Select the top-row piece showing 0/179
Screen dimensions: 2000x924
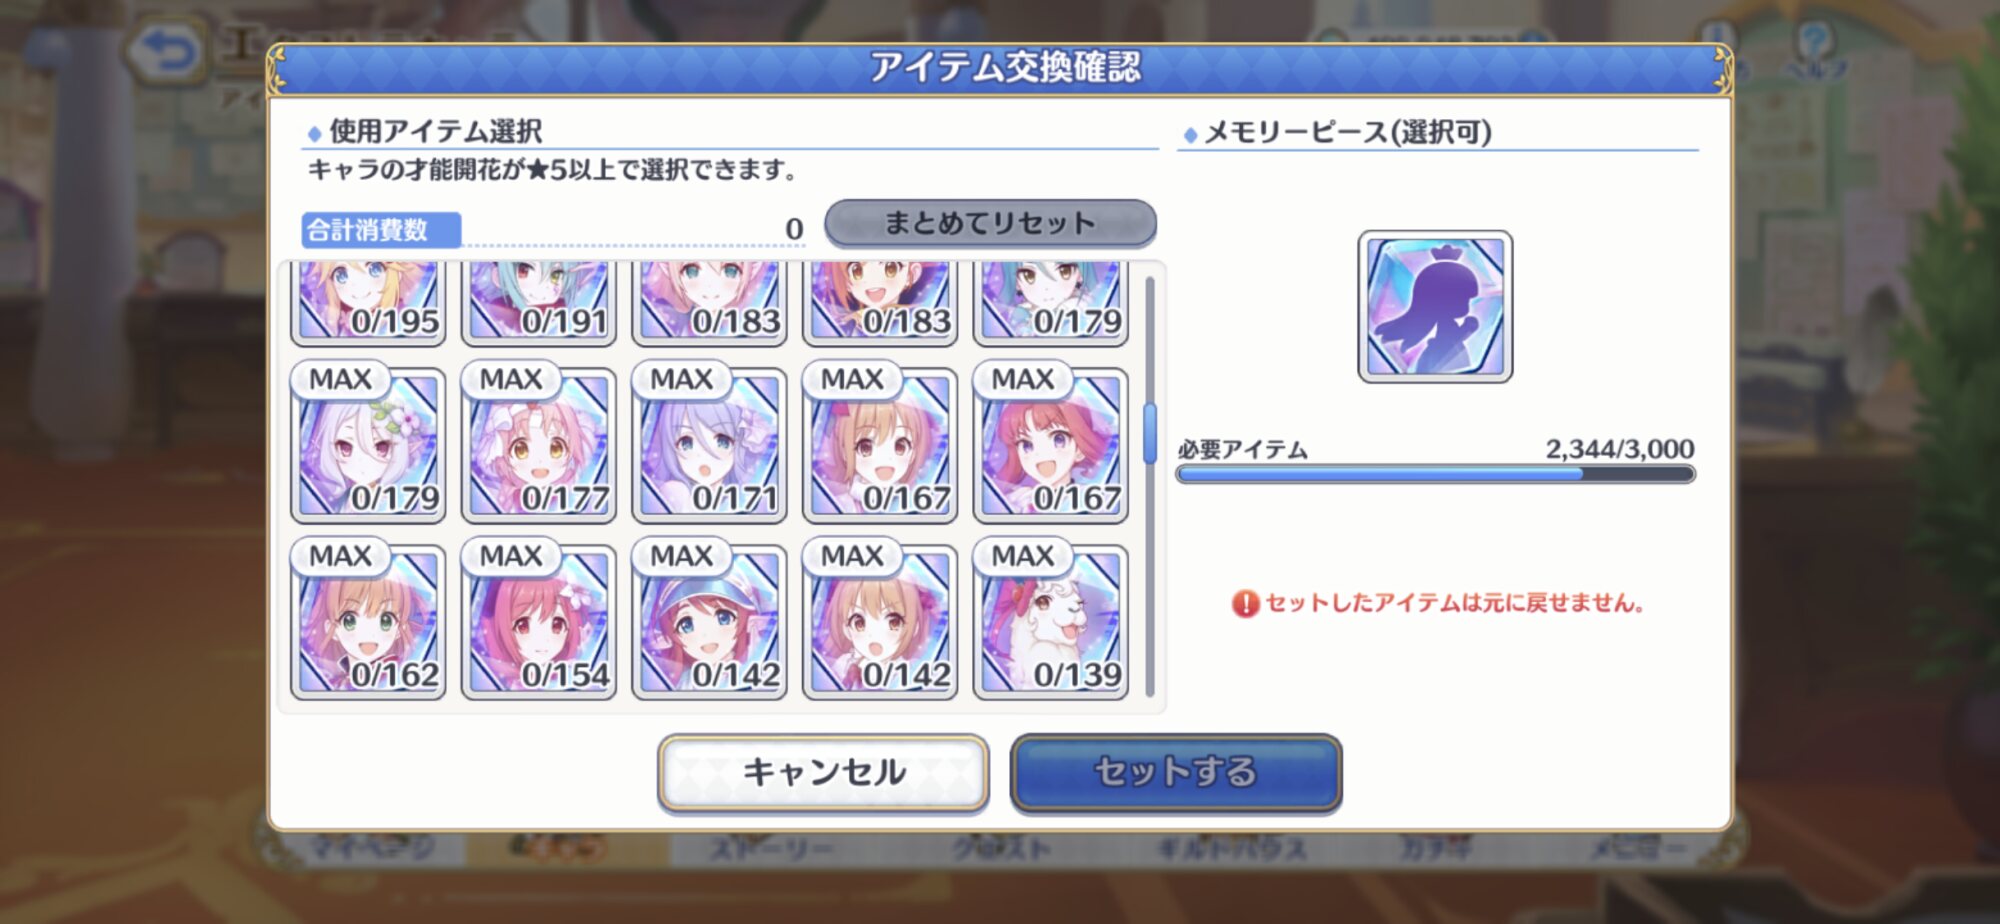[x=1051, y=303]
